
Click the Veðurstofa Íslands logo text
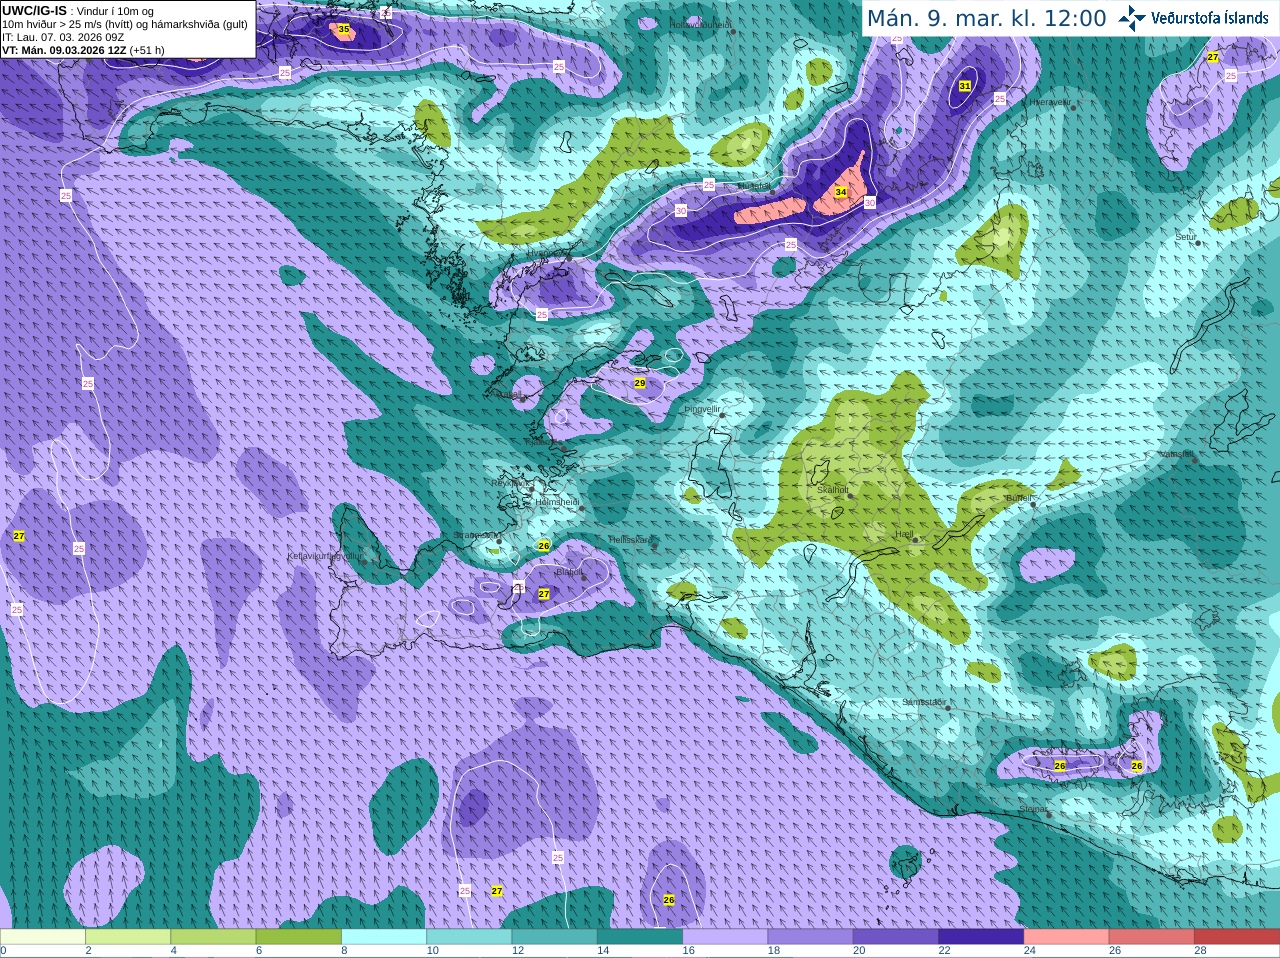point(1210,18)
